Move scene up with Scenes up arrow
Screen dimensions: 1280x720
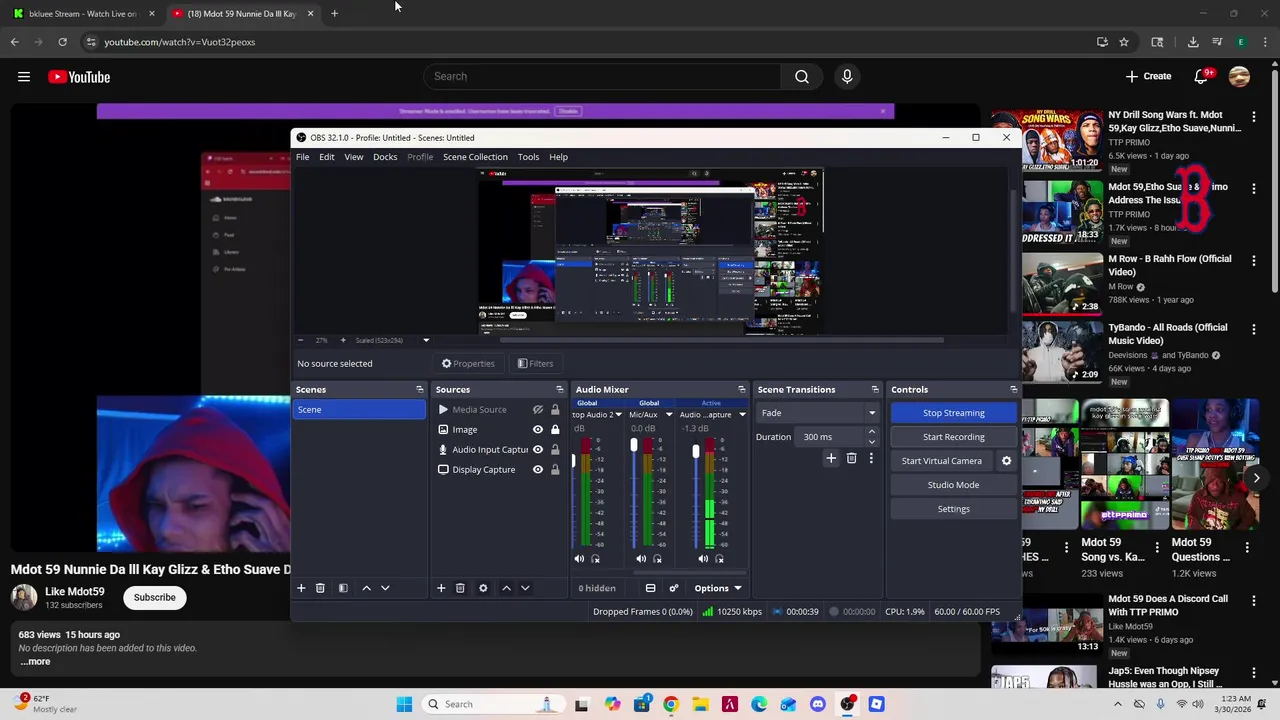(366, 588)
